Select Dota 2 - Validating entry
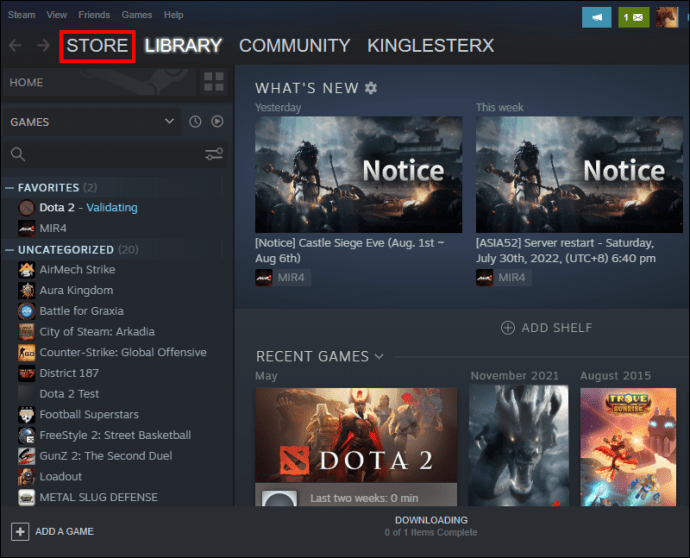This screenshot has width=690, height=558. point(88,208)
